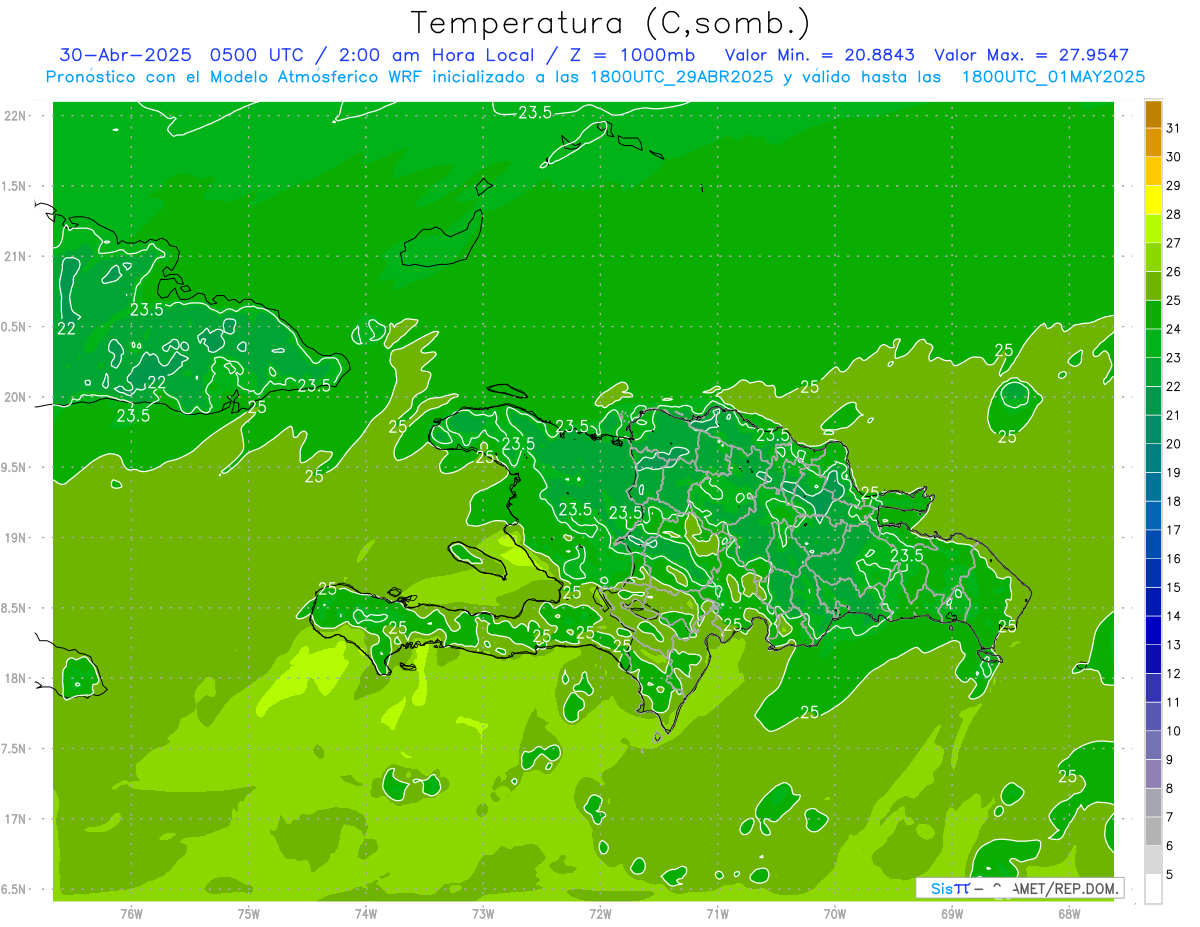Click the purple color bar segment between 8 and 9
Viewport: 1200px width, 927px height.
[x=1153, y=774]
